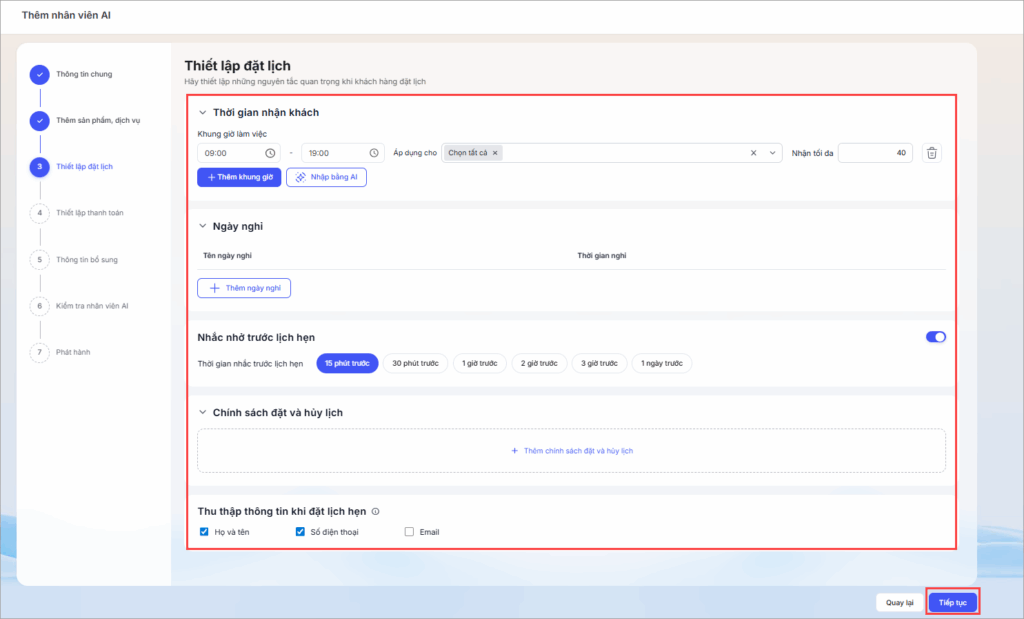Click info icon beside 'Thu thập thông tin' heading
1024x619 pixels.
(375, 511)
